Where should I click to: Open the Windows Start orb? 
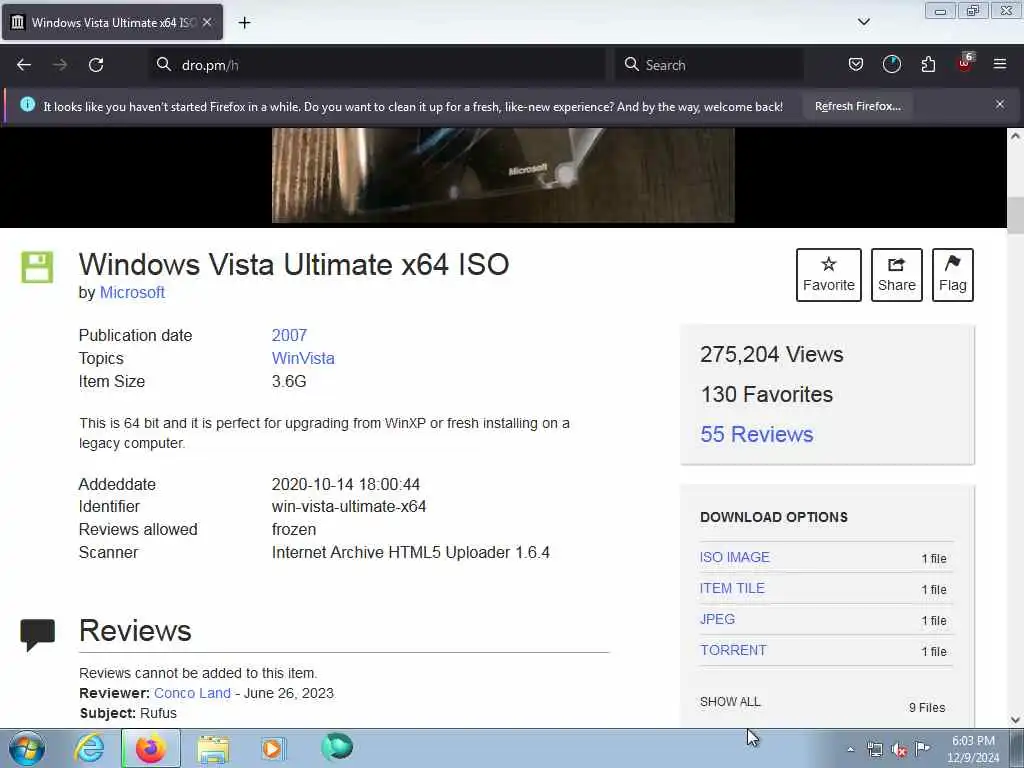[27, 748]
